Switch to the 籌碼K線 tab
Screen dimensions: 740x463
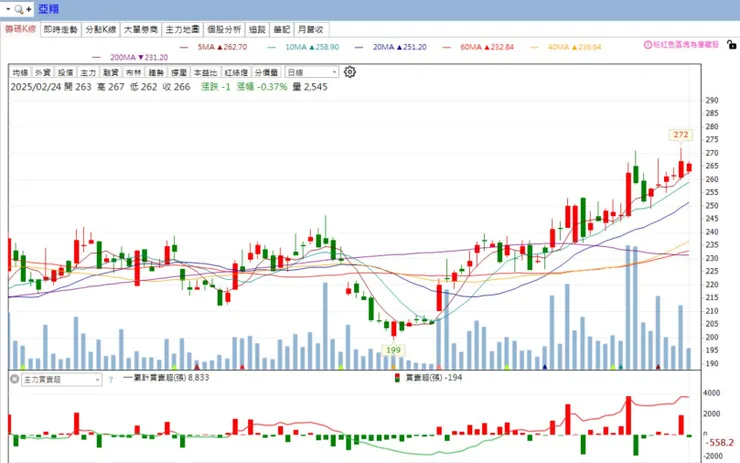tap(20, 29)
